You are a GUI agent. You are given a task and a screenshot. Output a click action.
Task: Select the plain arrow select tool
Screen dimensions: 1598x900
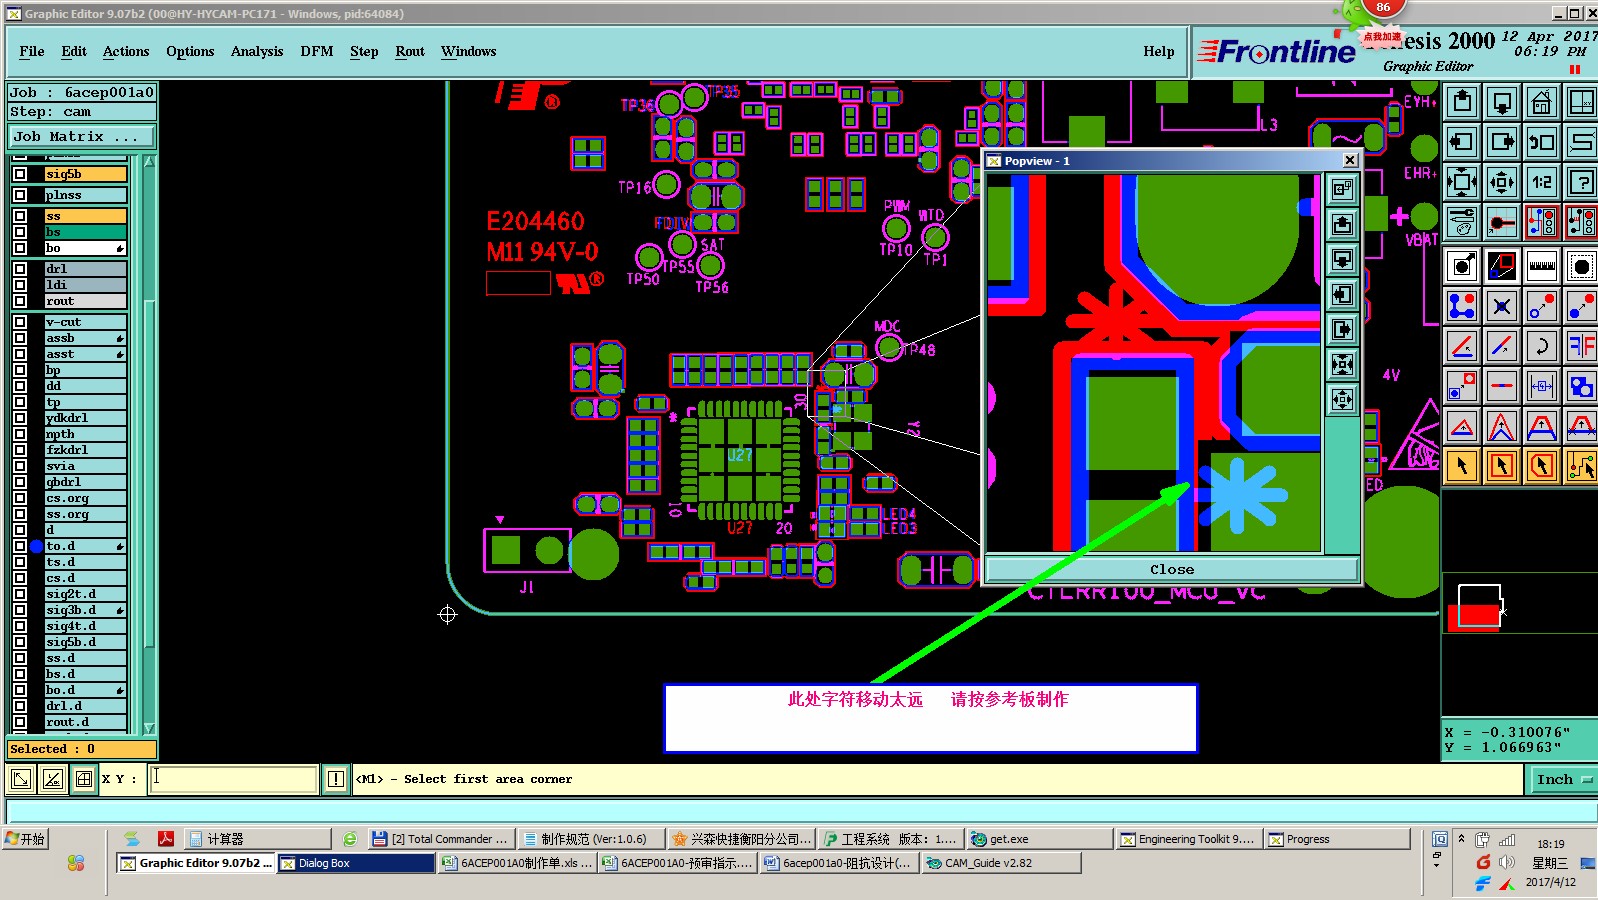pyautogui.click(x=1462, y=466)
